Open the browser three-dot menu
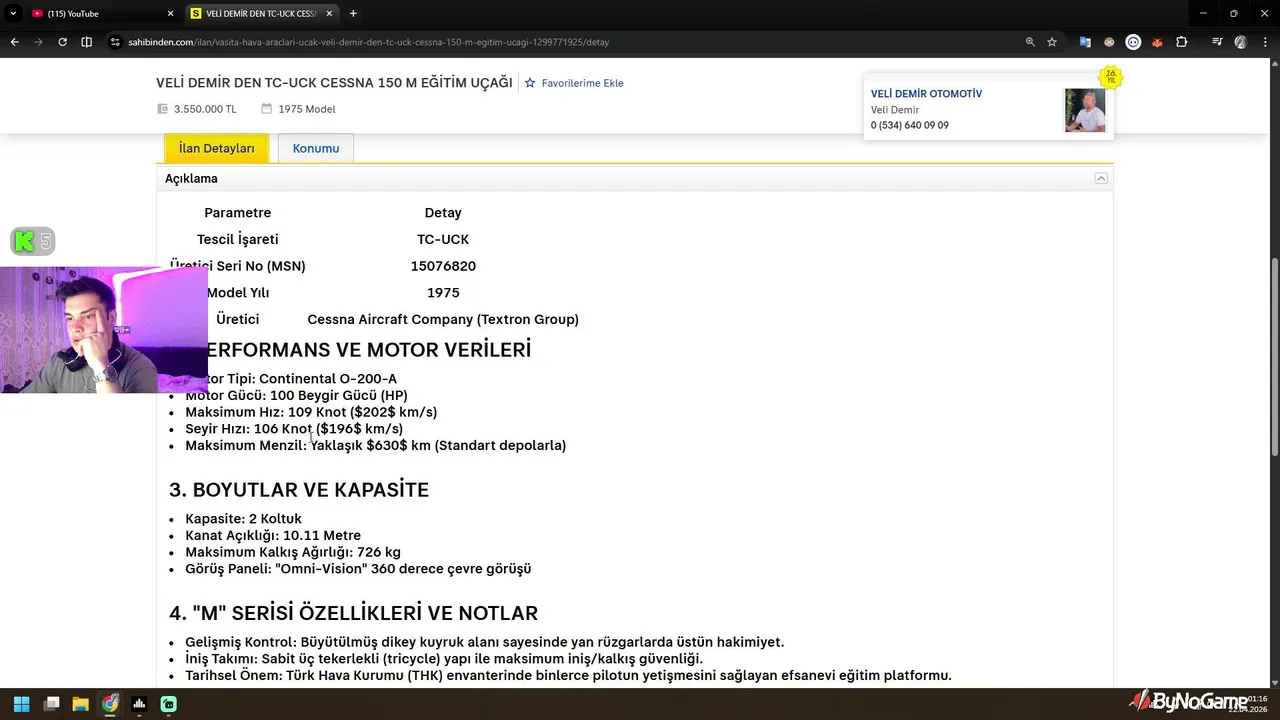The image size is (1280, 720). point(1265,42)
